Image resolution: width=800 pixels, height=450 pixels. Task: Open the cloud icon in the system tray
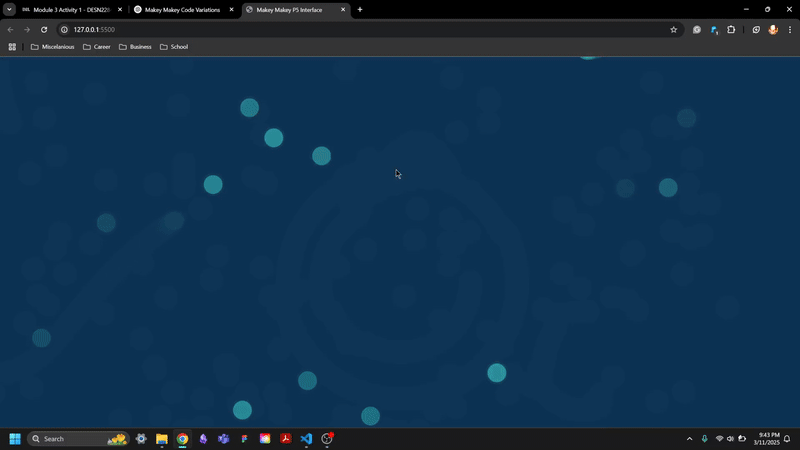[x=742, y=439]
